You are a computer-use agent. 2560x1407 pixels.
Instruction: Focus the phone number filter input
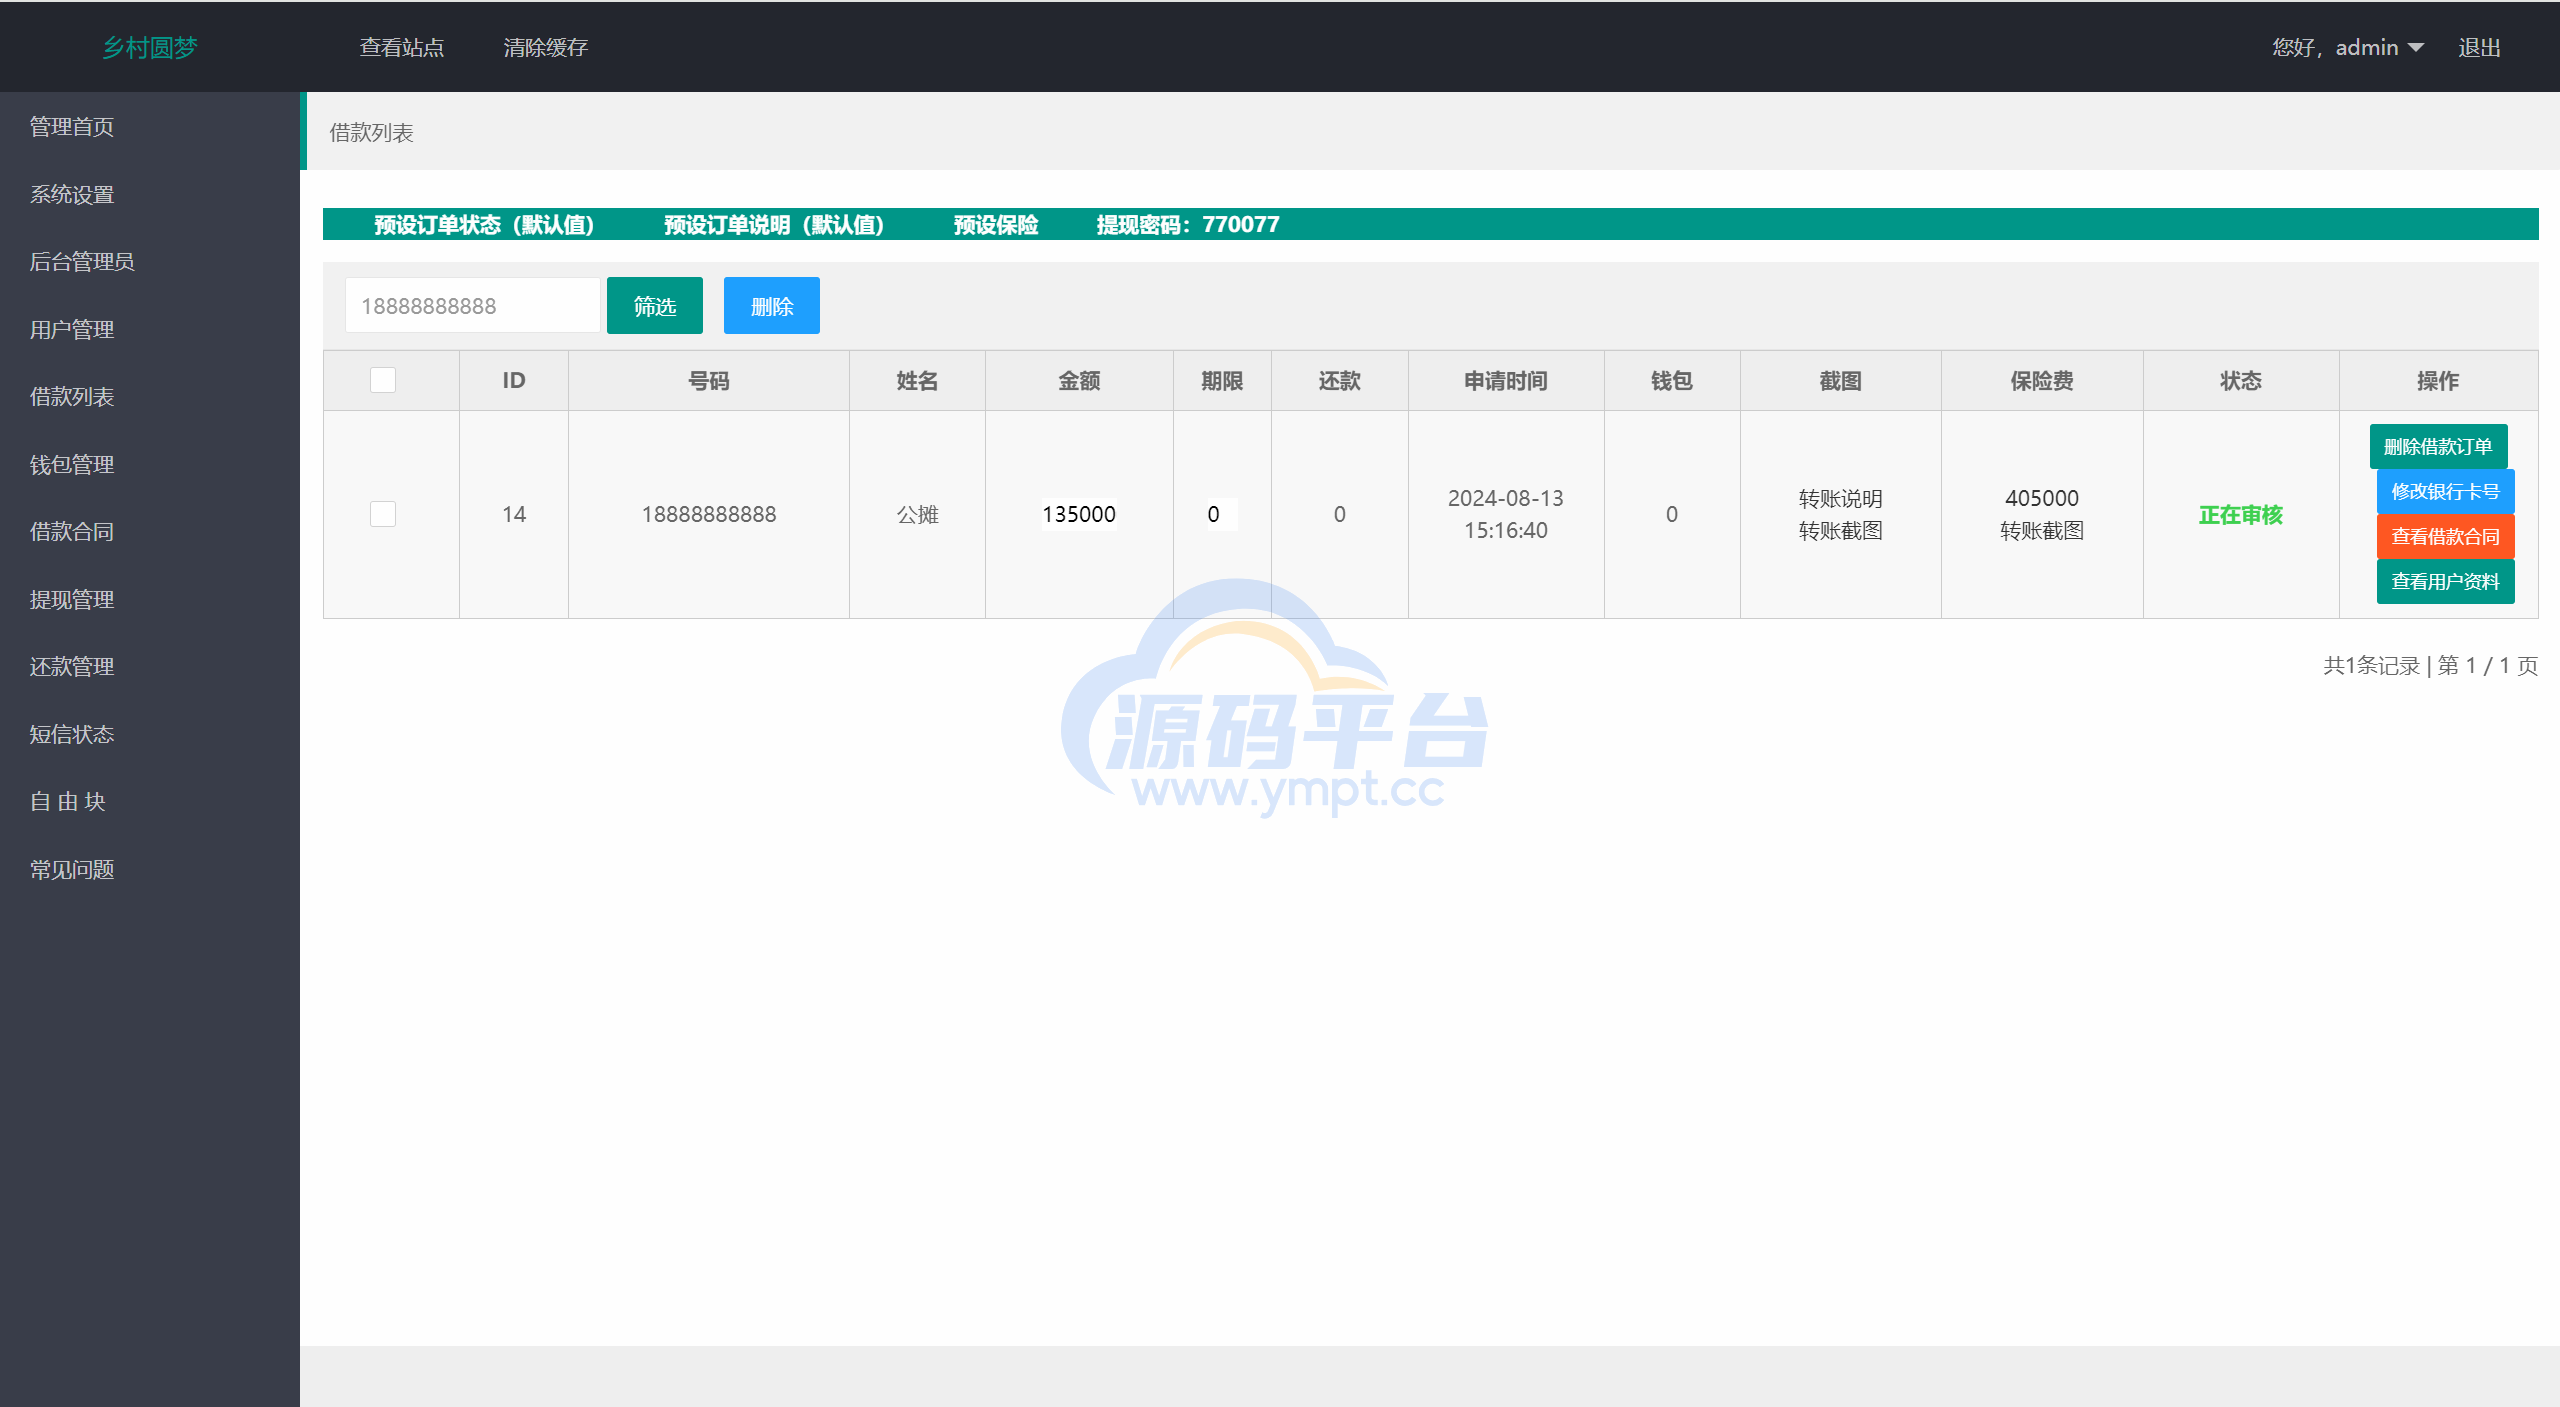pyautogui.click(x=473, y=306)
